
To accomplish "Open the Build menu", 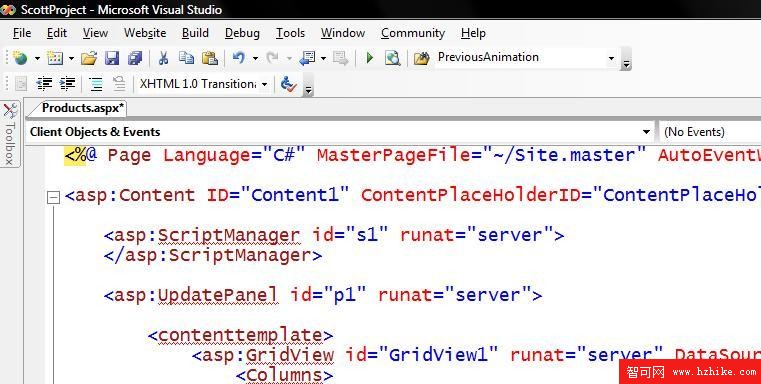I will pyautogui.click(x=195, y=33).
